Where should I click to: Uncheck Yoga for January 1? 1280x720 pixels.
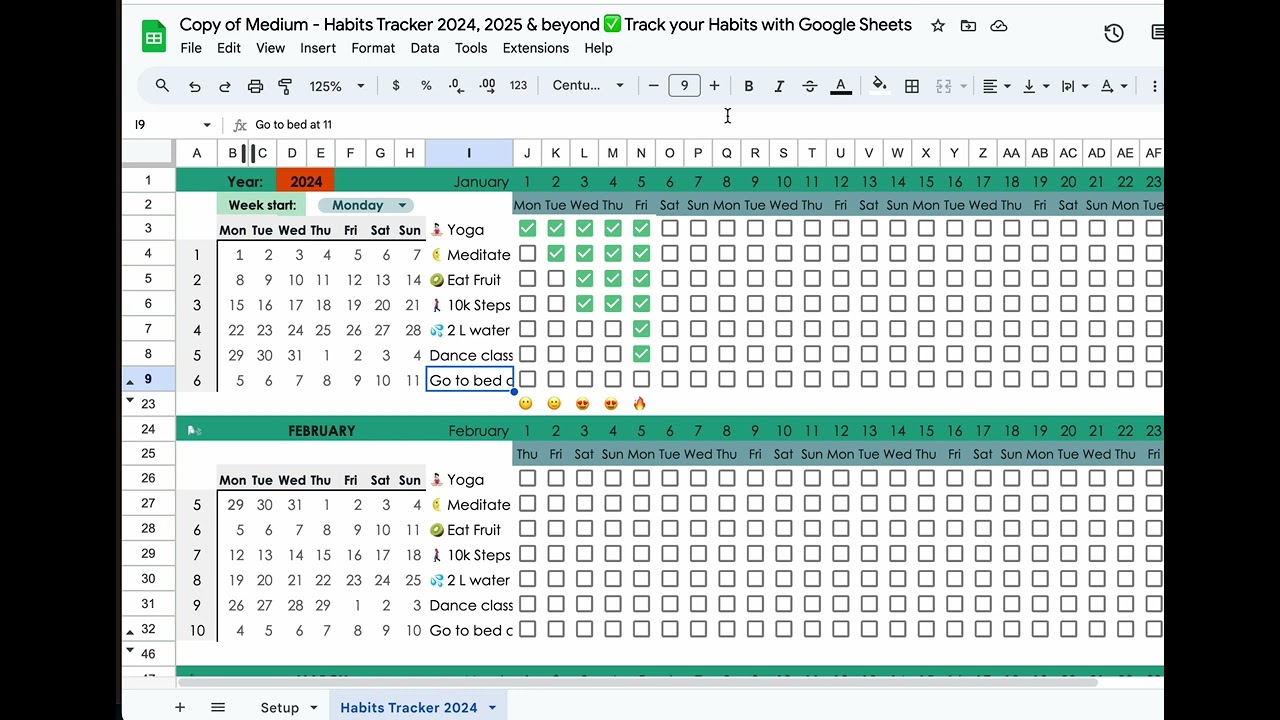pyautogui.click(x=527, y=229)
